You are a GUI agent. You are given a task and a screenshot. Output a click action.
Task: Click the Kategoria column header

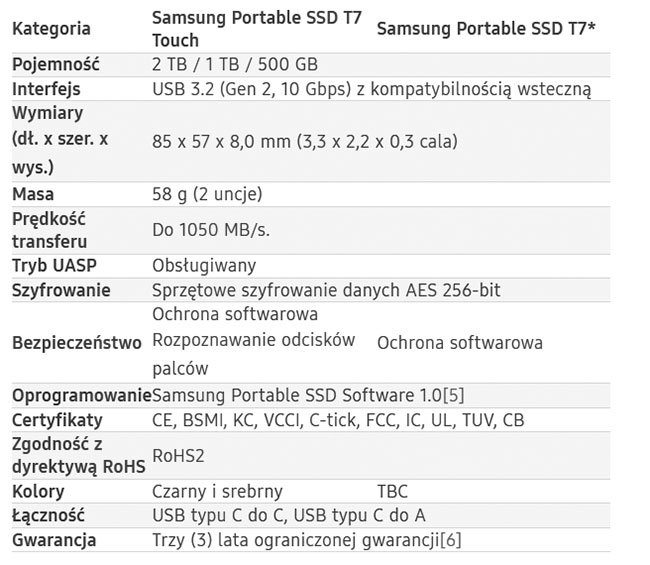pos(51,29)
